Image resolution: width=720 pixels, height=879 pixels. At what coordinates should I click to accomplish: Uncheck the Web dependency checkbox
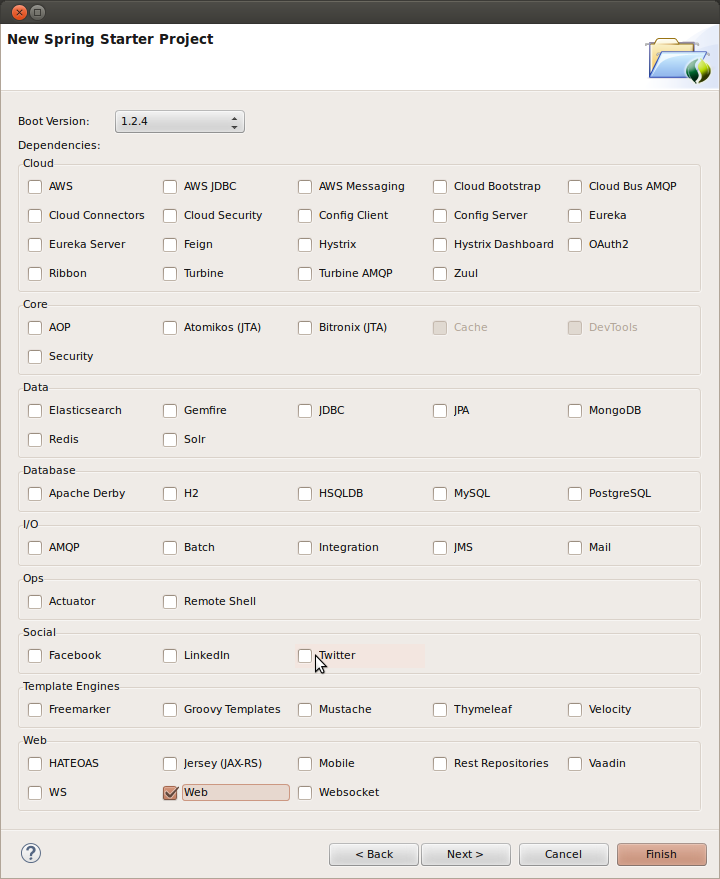point(170,793)
